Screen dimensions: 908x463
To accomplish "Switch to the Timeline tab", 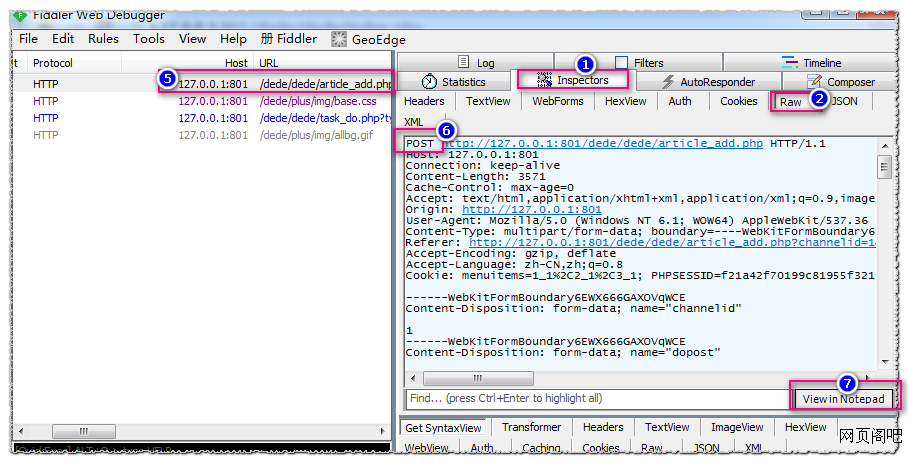I will click(x=811, y=63).
